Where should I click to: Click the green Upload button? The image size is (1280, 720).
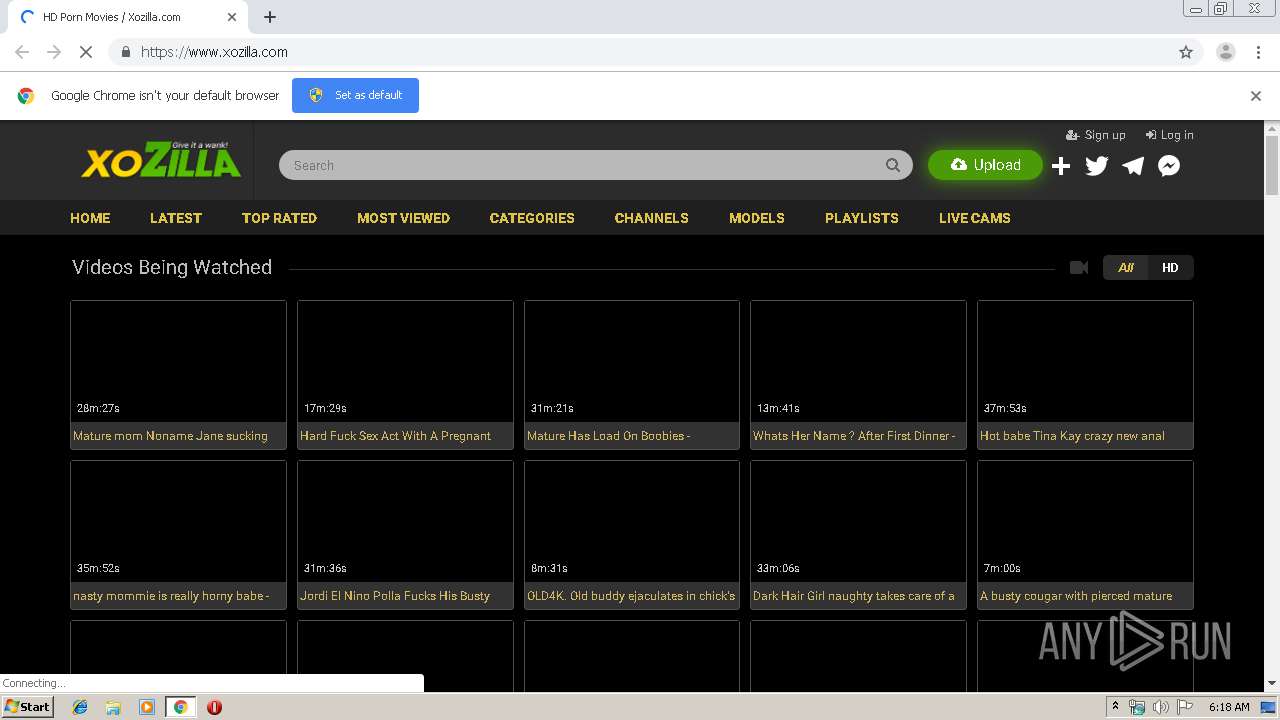[985, 165]
